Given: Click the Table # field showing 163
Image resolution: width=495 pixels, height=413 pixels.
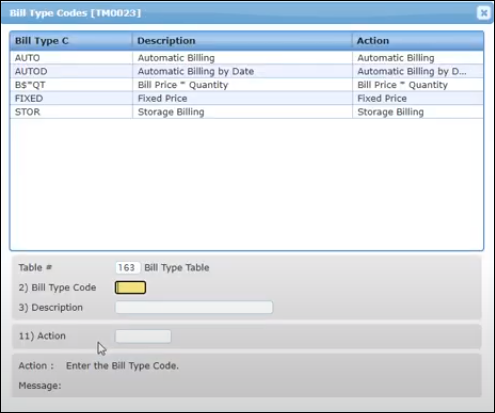Looking at the screenshot, I should pyautogui.click(x=127, y=267).
